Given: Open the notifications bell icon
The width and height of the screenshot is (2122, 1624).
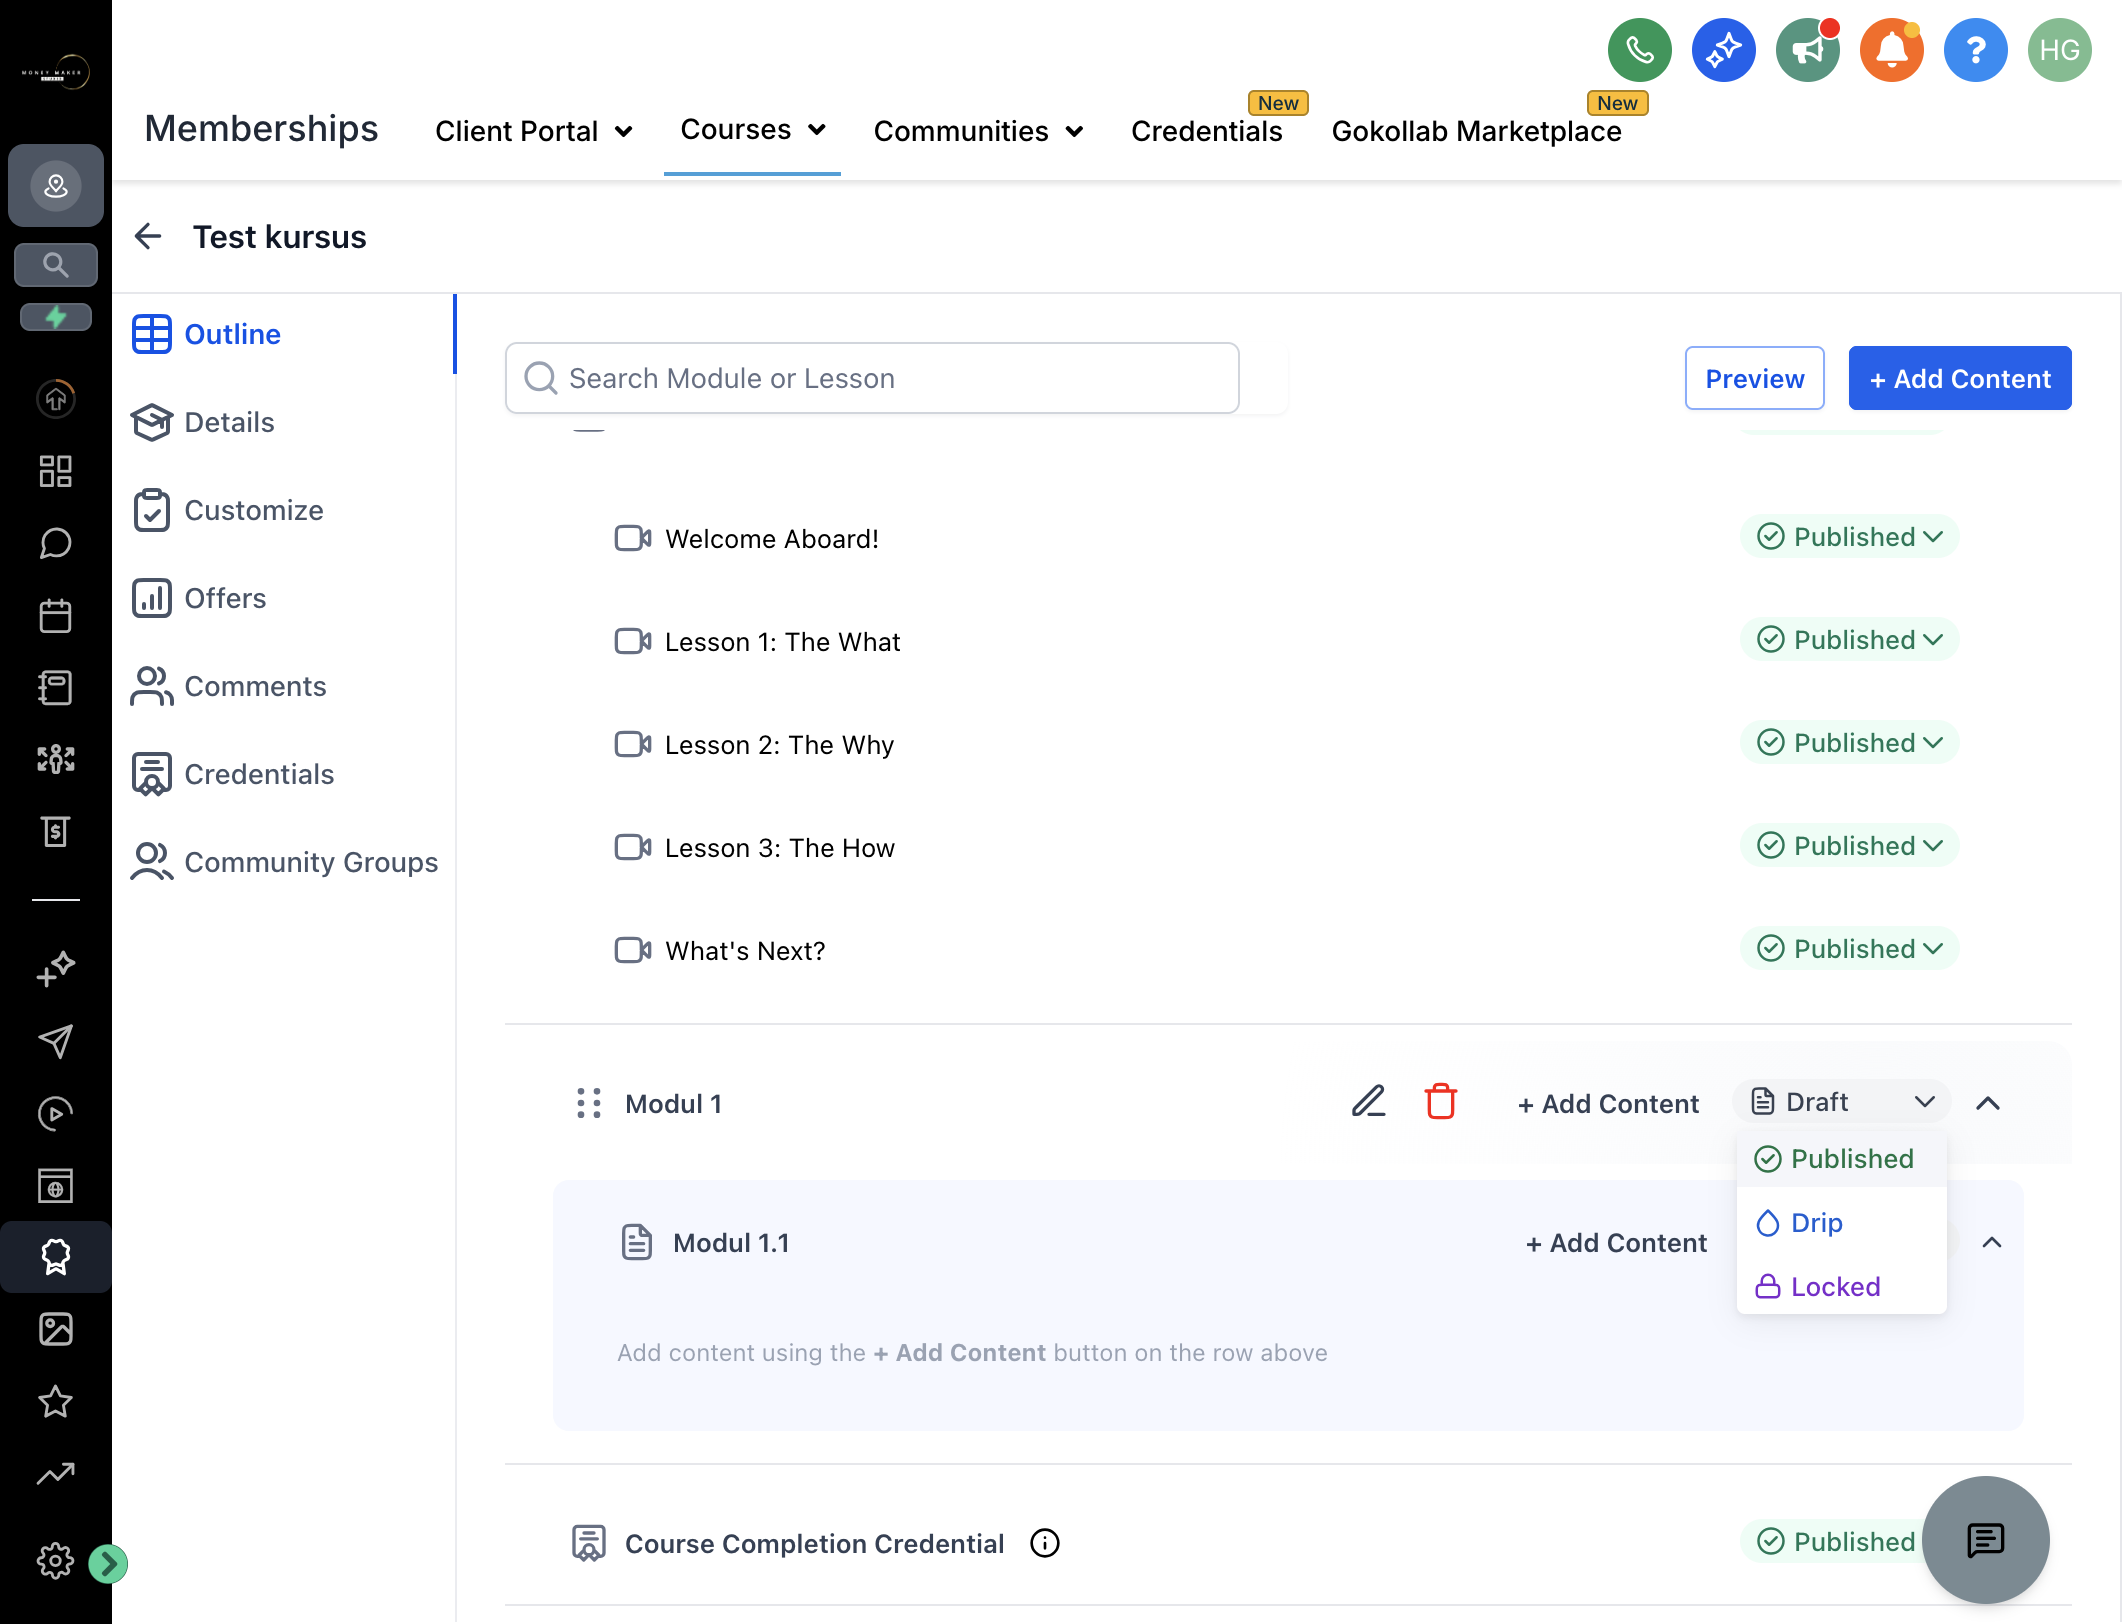Looking at the screenshot, I should click(1891, 50).
